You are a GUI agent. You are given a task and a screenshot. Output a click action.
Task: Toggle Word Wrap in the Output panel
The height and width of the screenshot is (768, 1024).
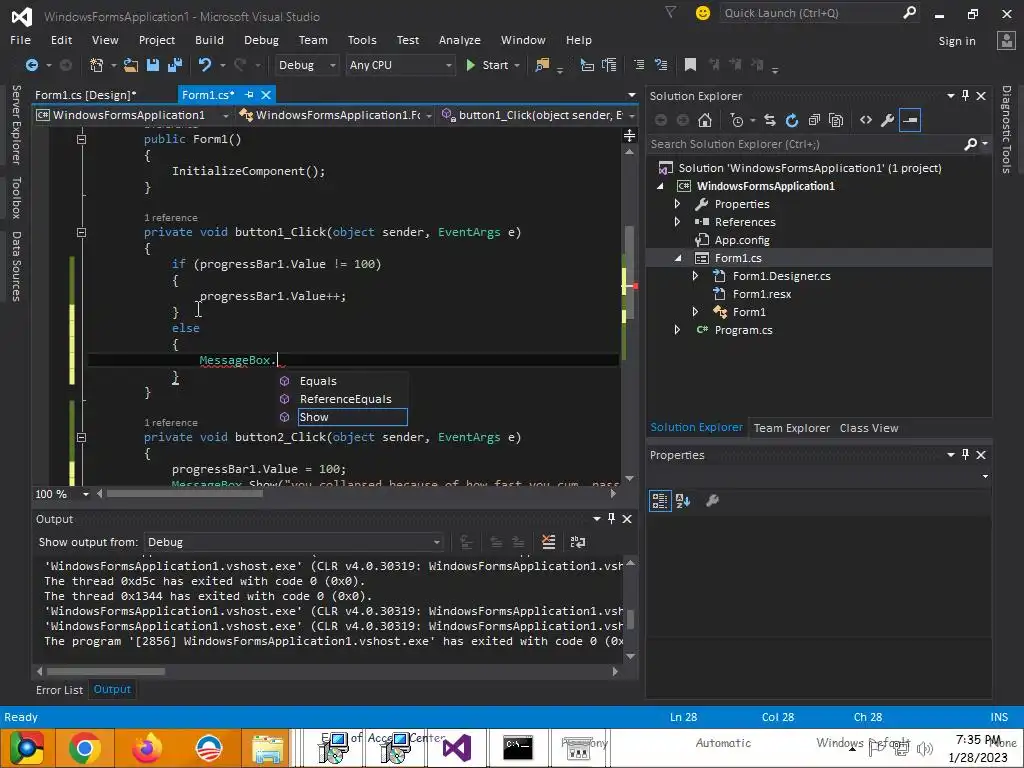(578, 541)
